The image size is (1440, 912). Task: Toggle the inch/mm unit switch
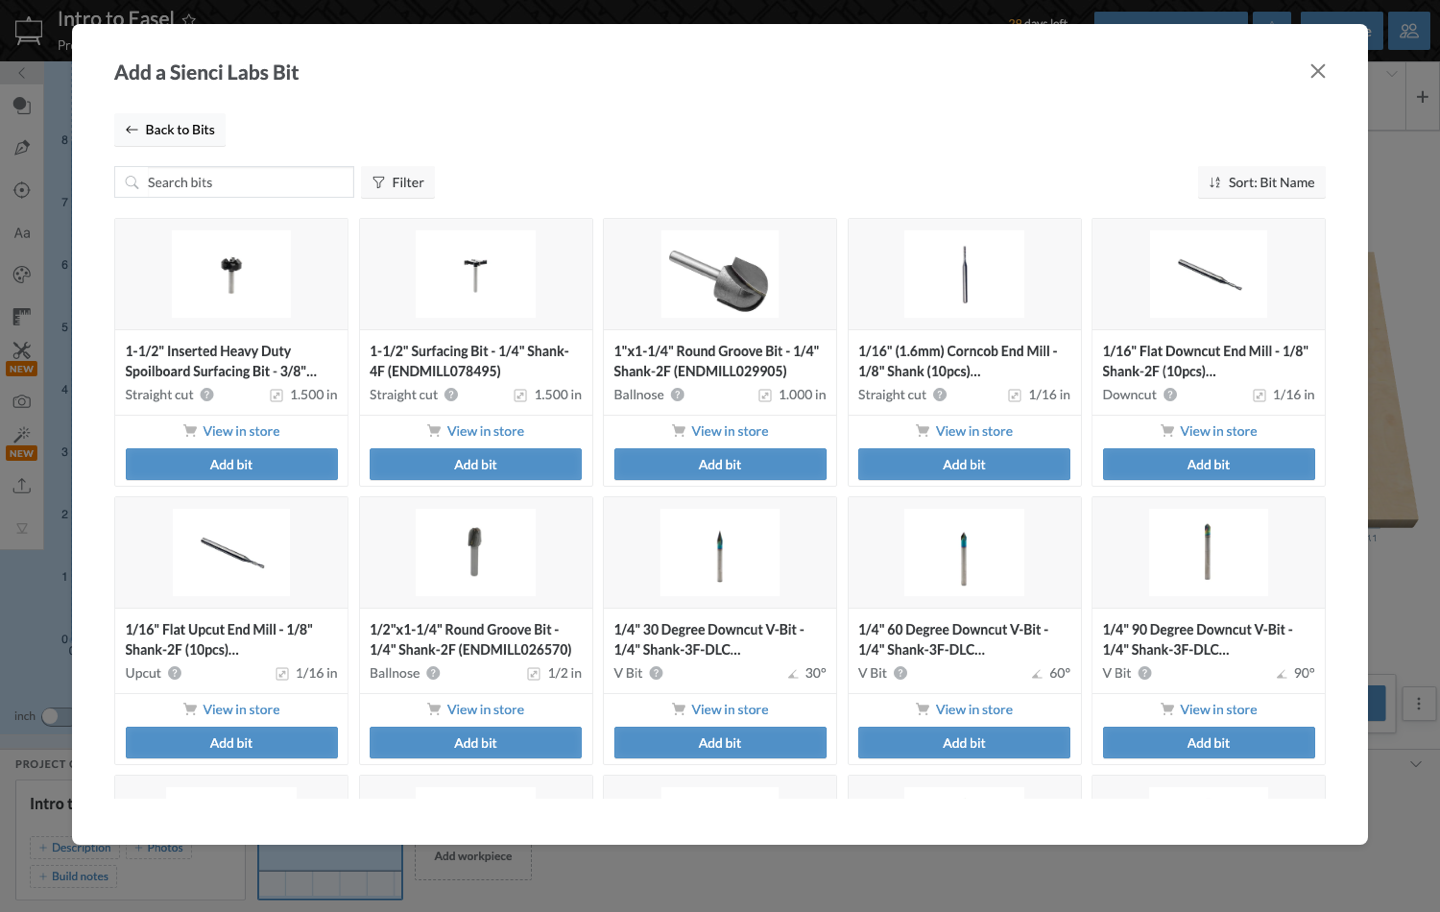(x=56, y=716)
